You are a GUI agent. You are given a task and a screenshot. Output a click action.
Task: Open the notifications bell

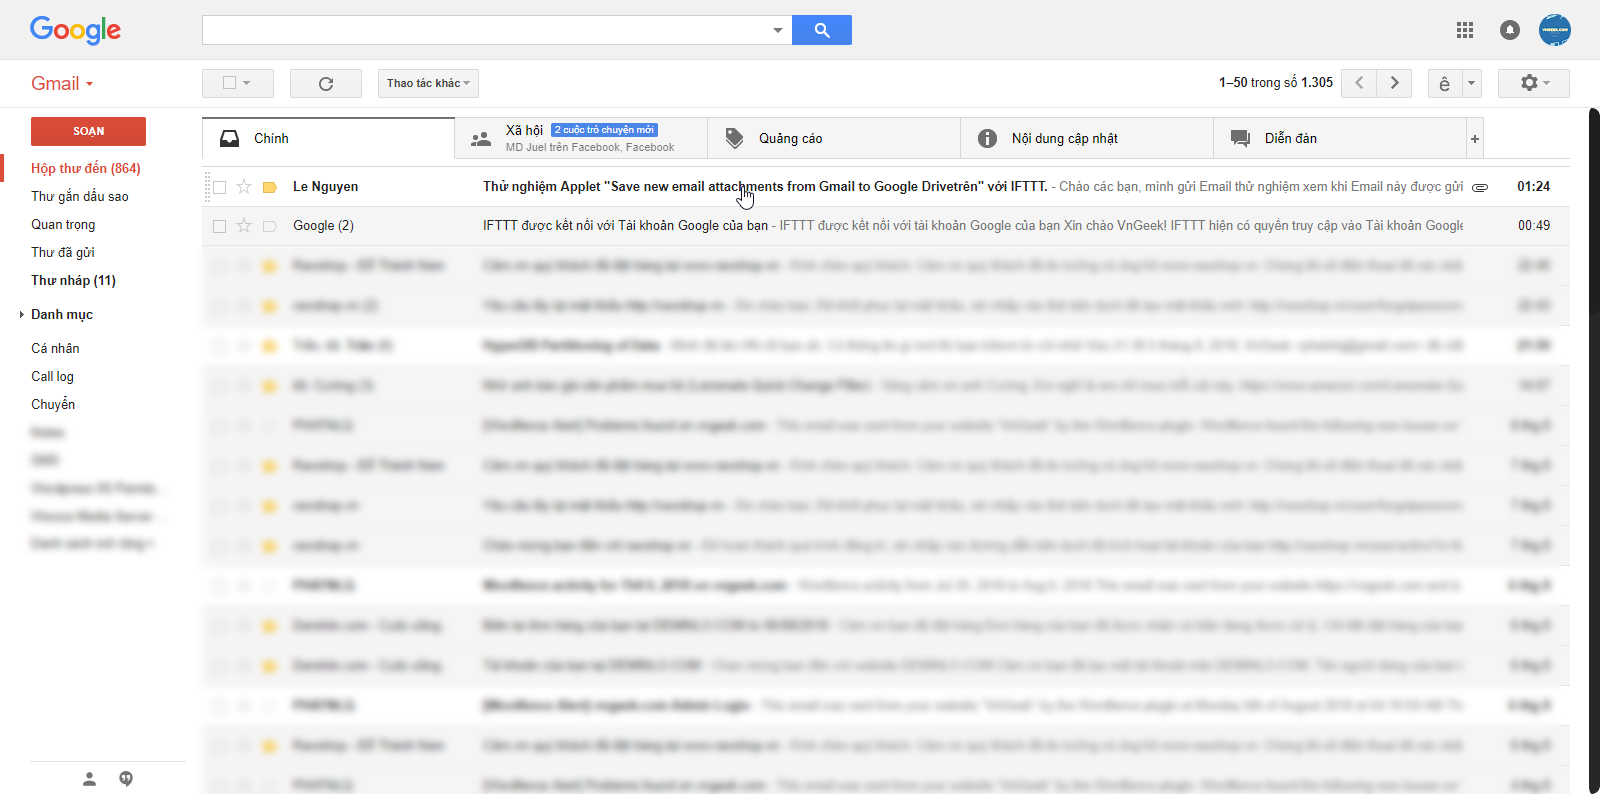[1510, 30]
